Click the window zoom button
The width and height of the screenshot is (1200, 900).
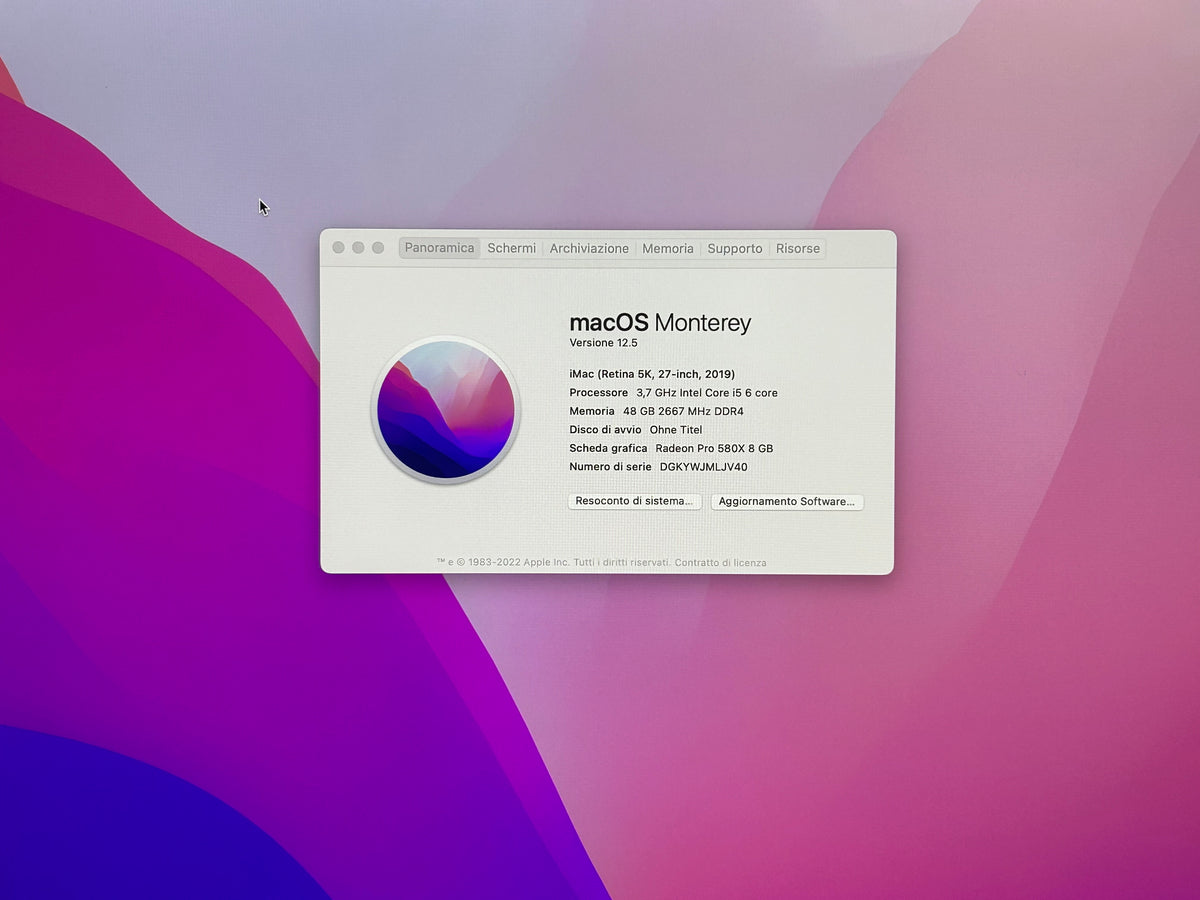[378, 248]
